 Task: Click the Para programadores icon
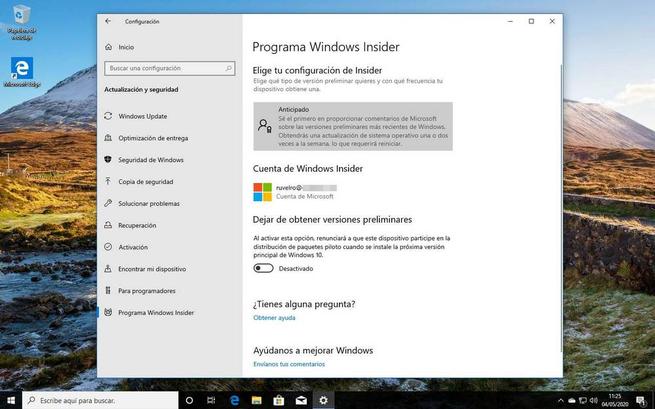click(108, 290)
